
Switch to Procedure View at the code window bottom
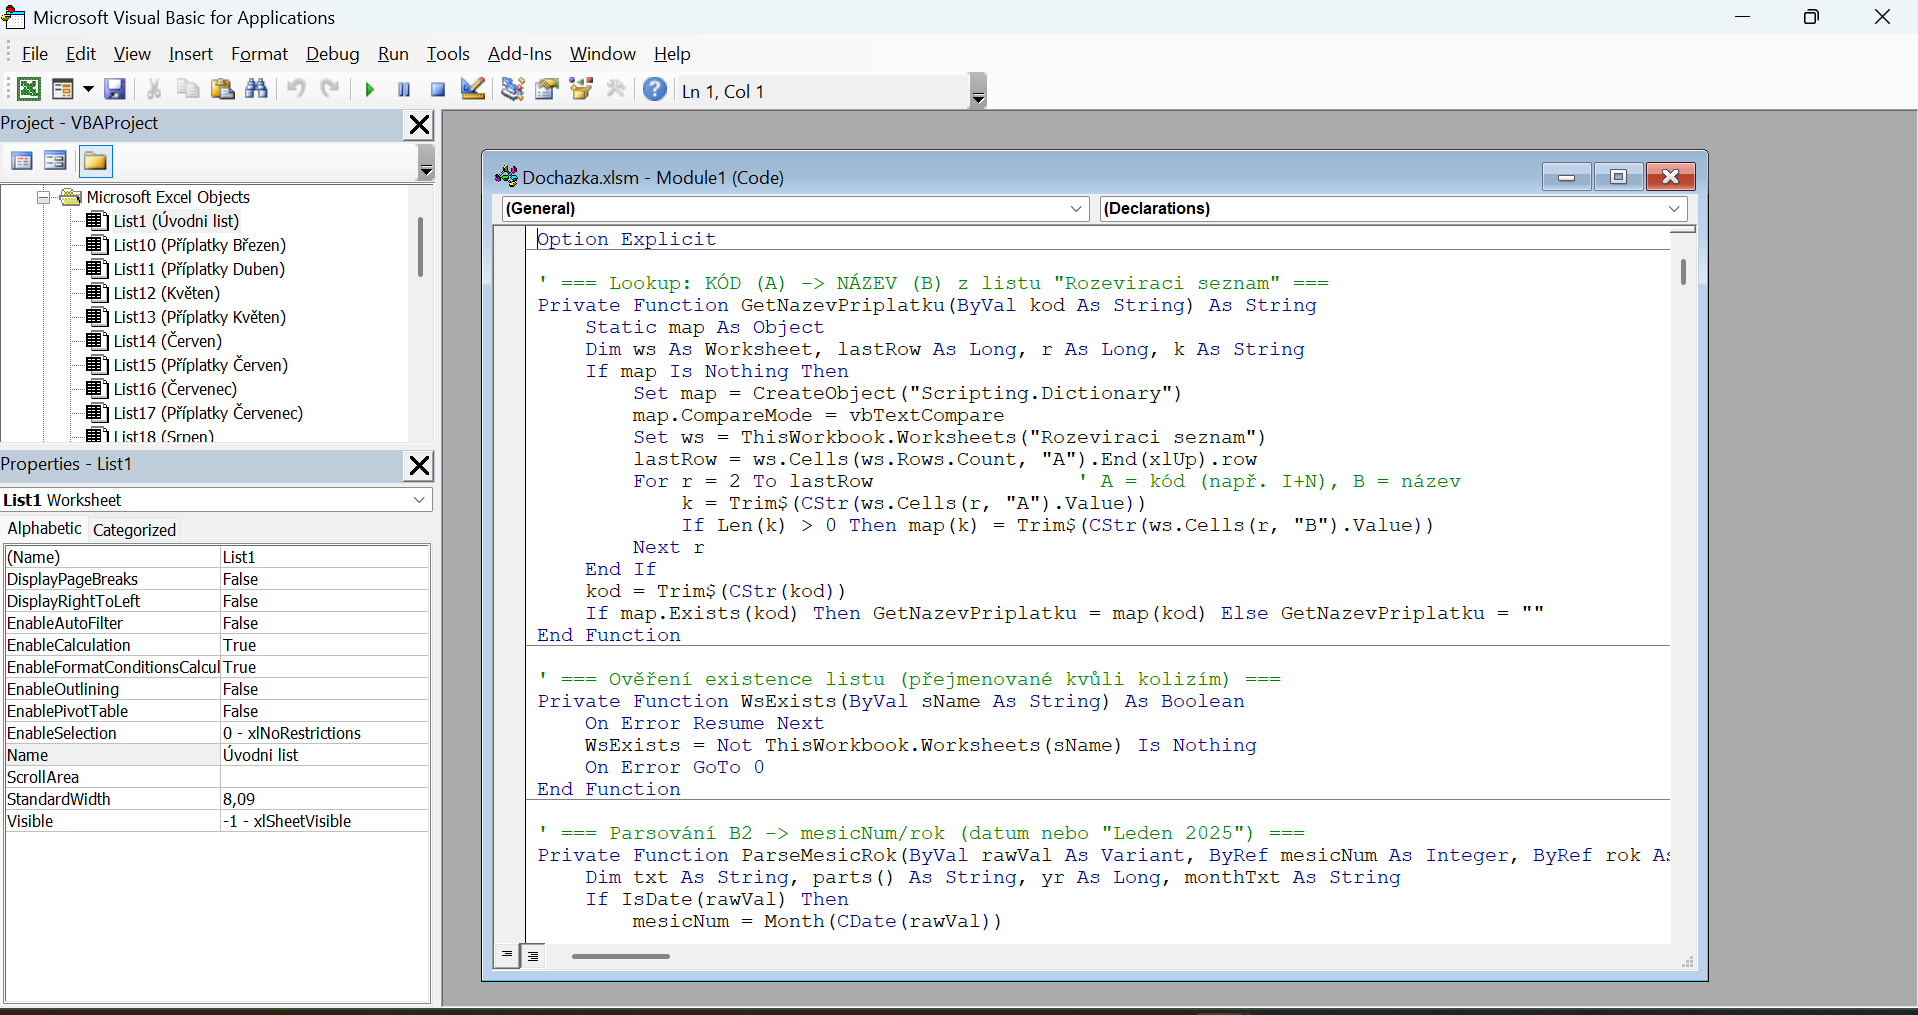click(507, 956)
